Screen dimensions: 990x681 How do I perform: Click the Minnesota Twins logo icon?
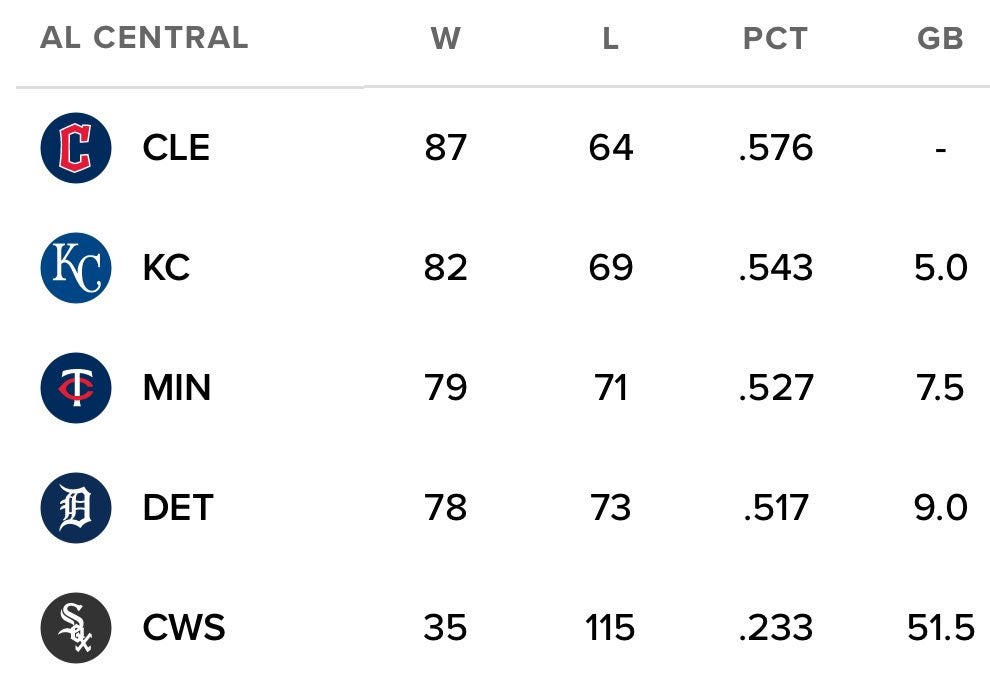pyautogui.click(x=76, y=388)
